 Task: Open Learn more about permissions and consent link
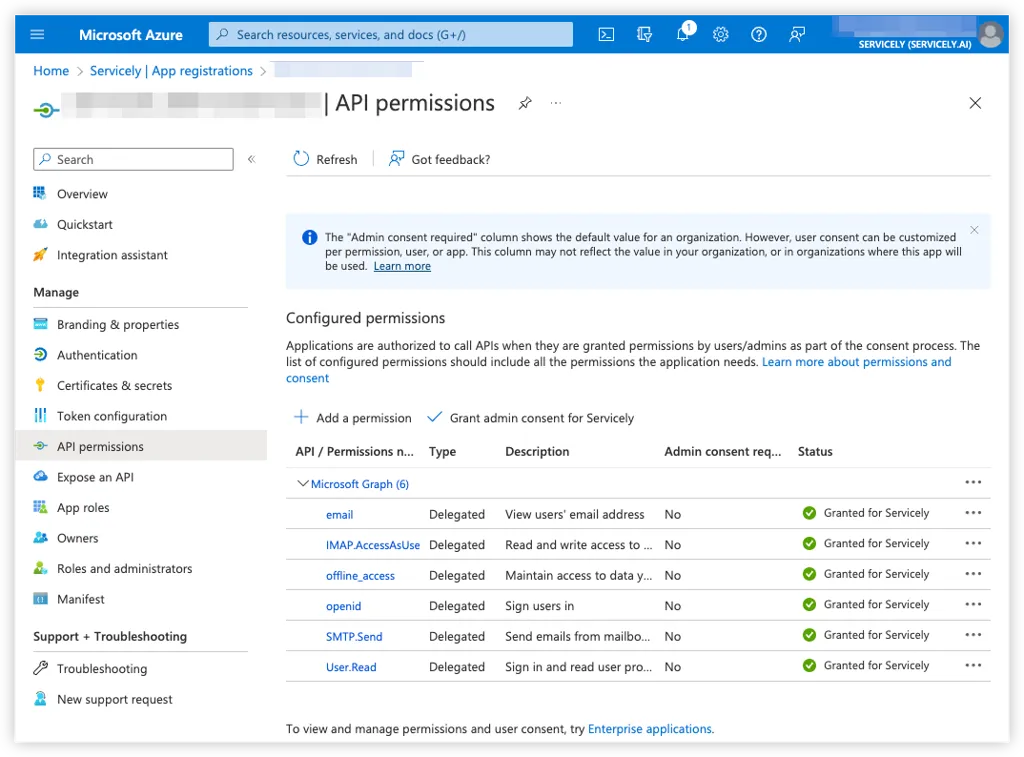[618, 370]
